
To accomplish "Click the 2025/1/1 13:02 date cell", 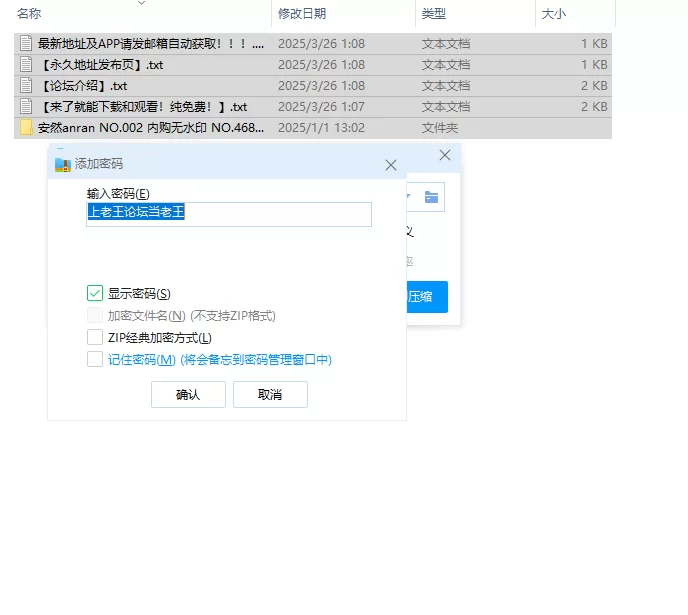I will click(x=321, y=128).
